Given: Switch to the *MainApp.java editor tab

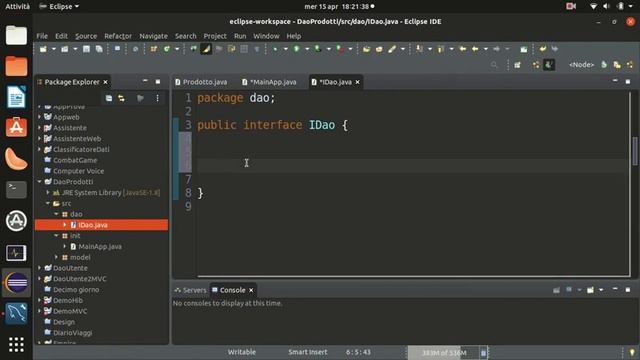Looking at the screenshot, I should [269, 82].
